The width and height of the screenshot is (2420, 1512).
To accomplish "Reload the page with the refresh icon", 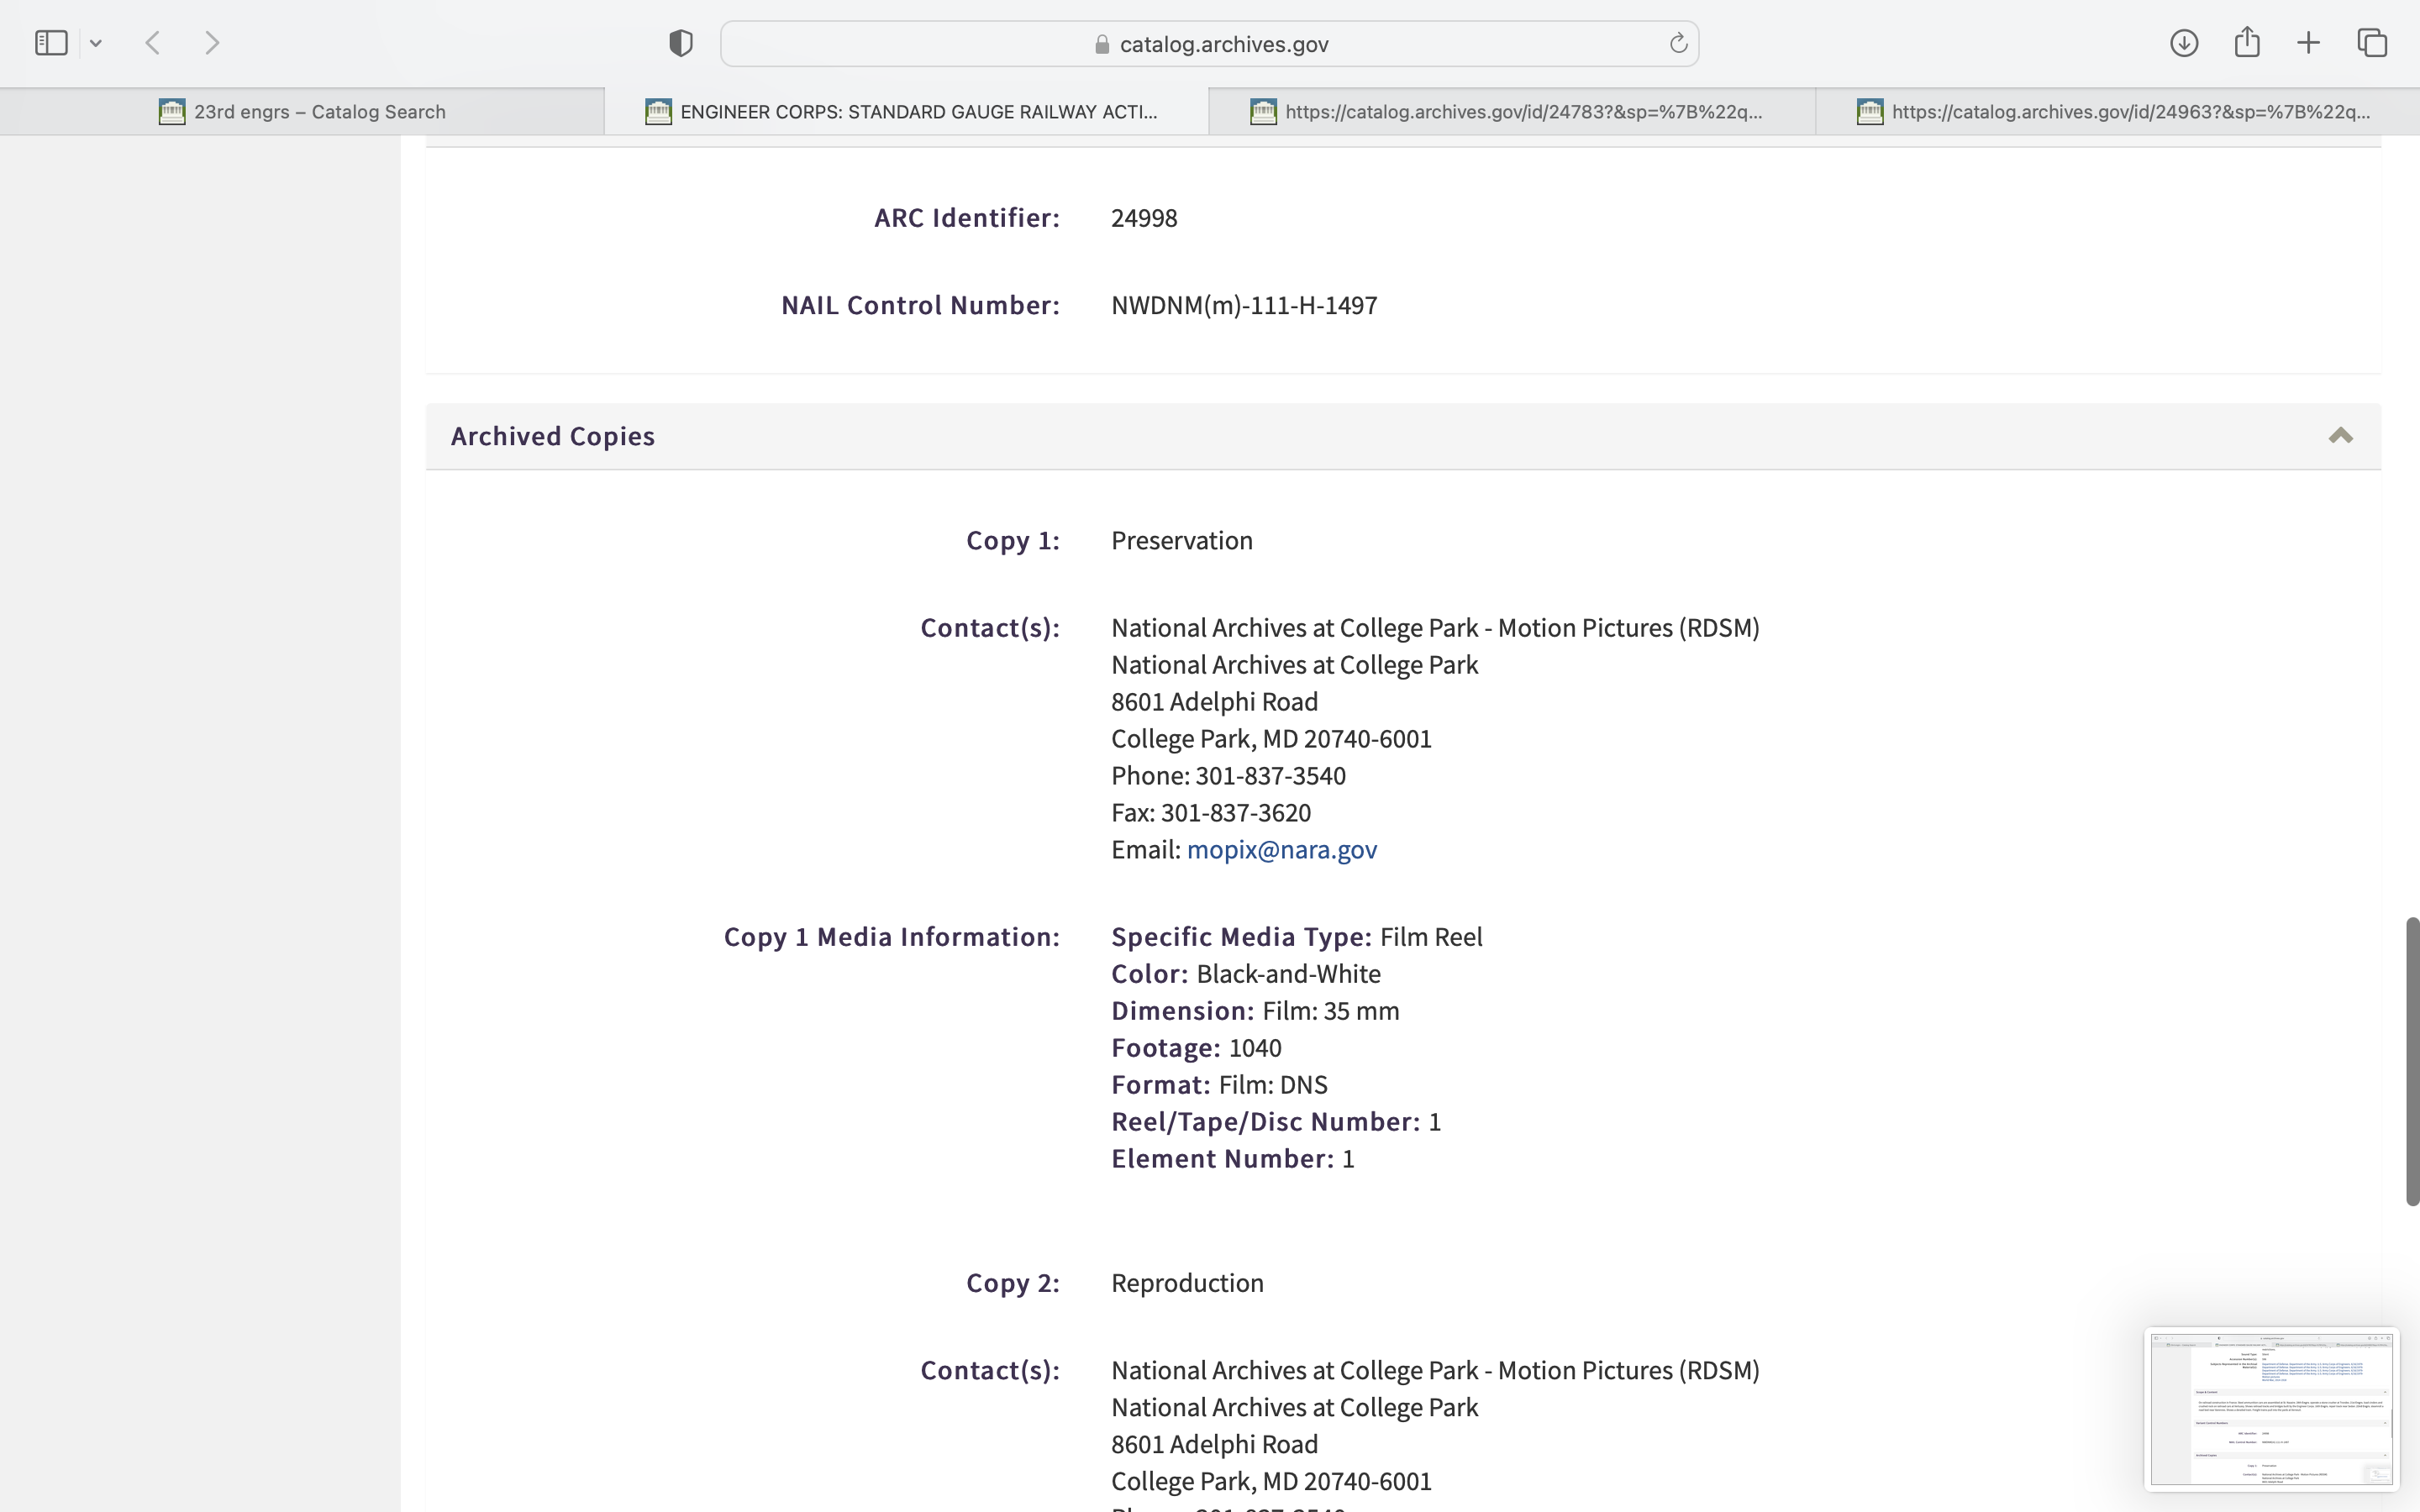I will [1678, 43].
